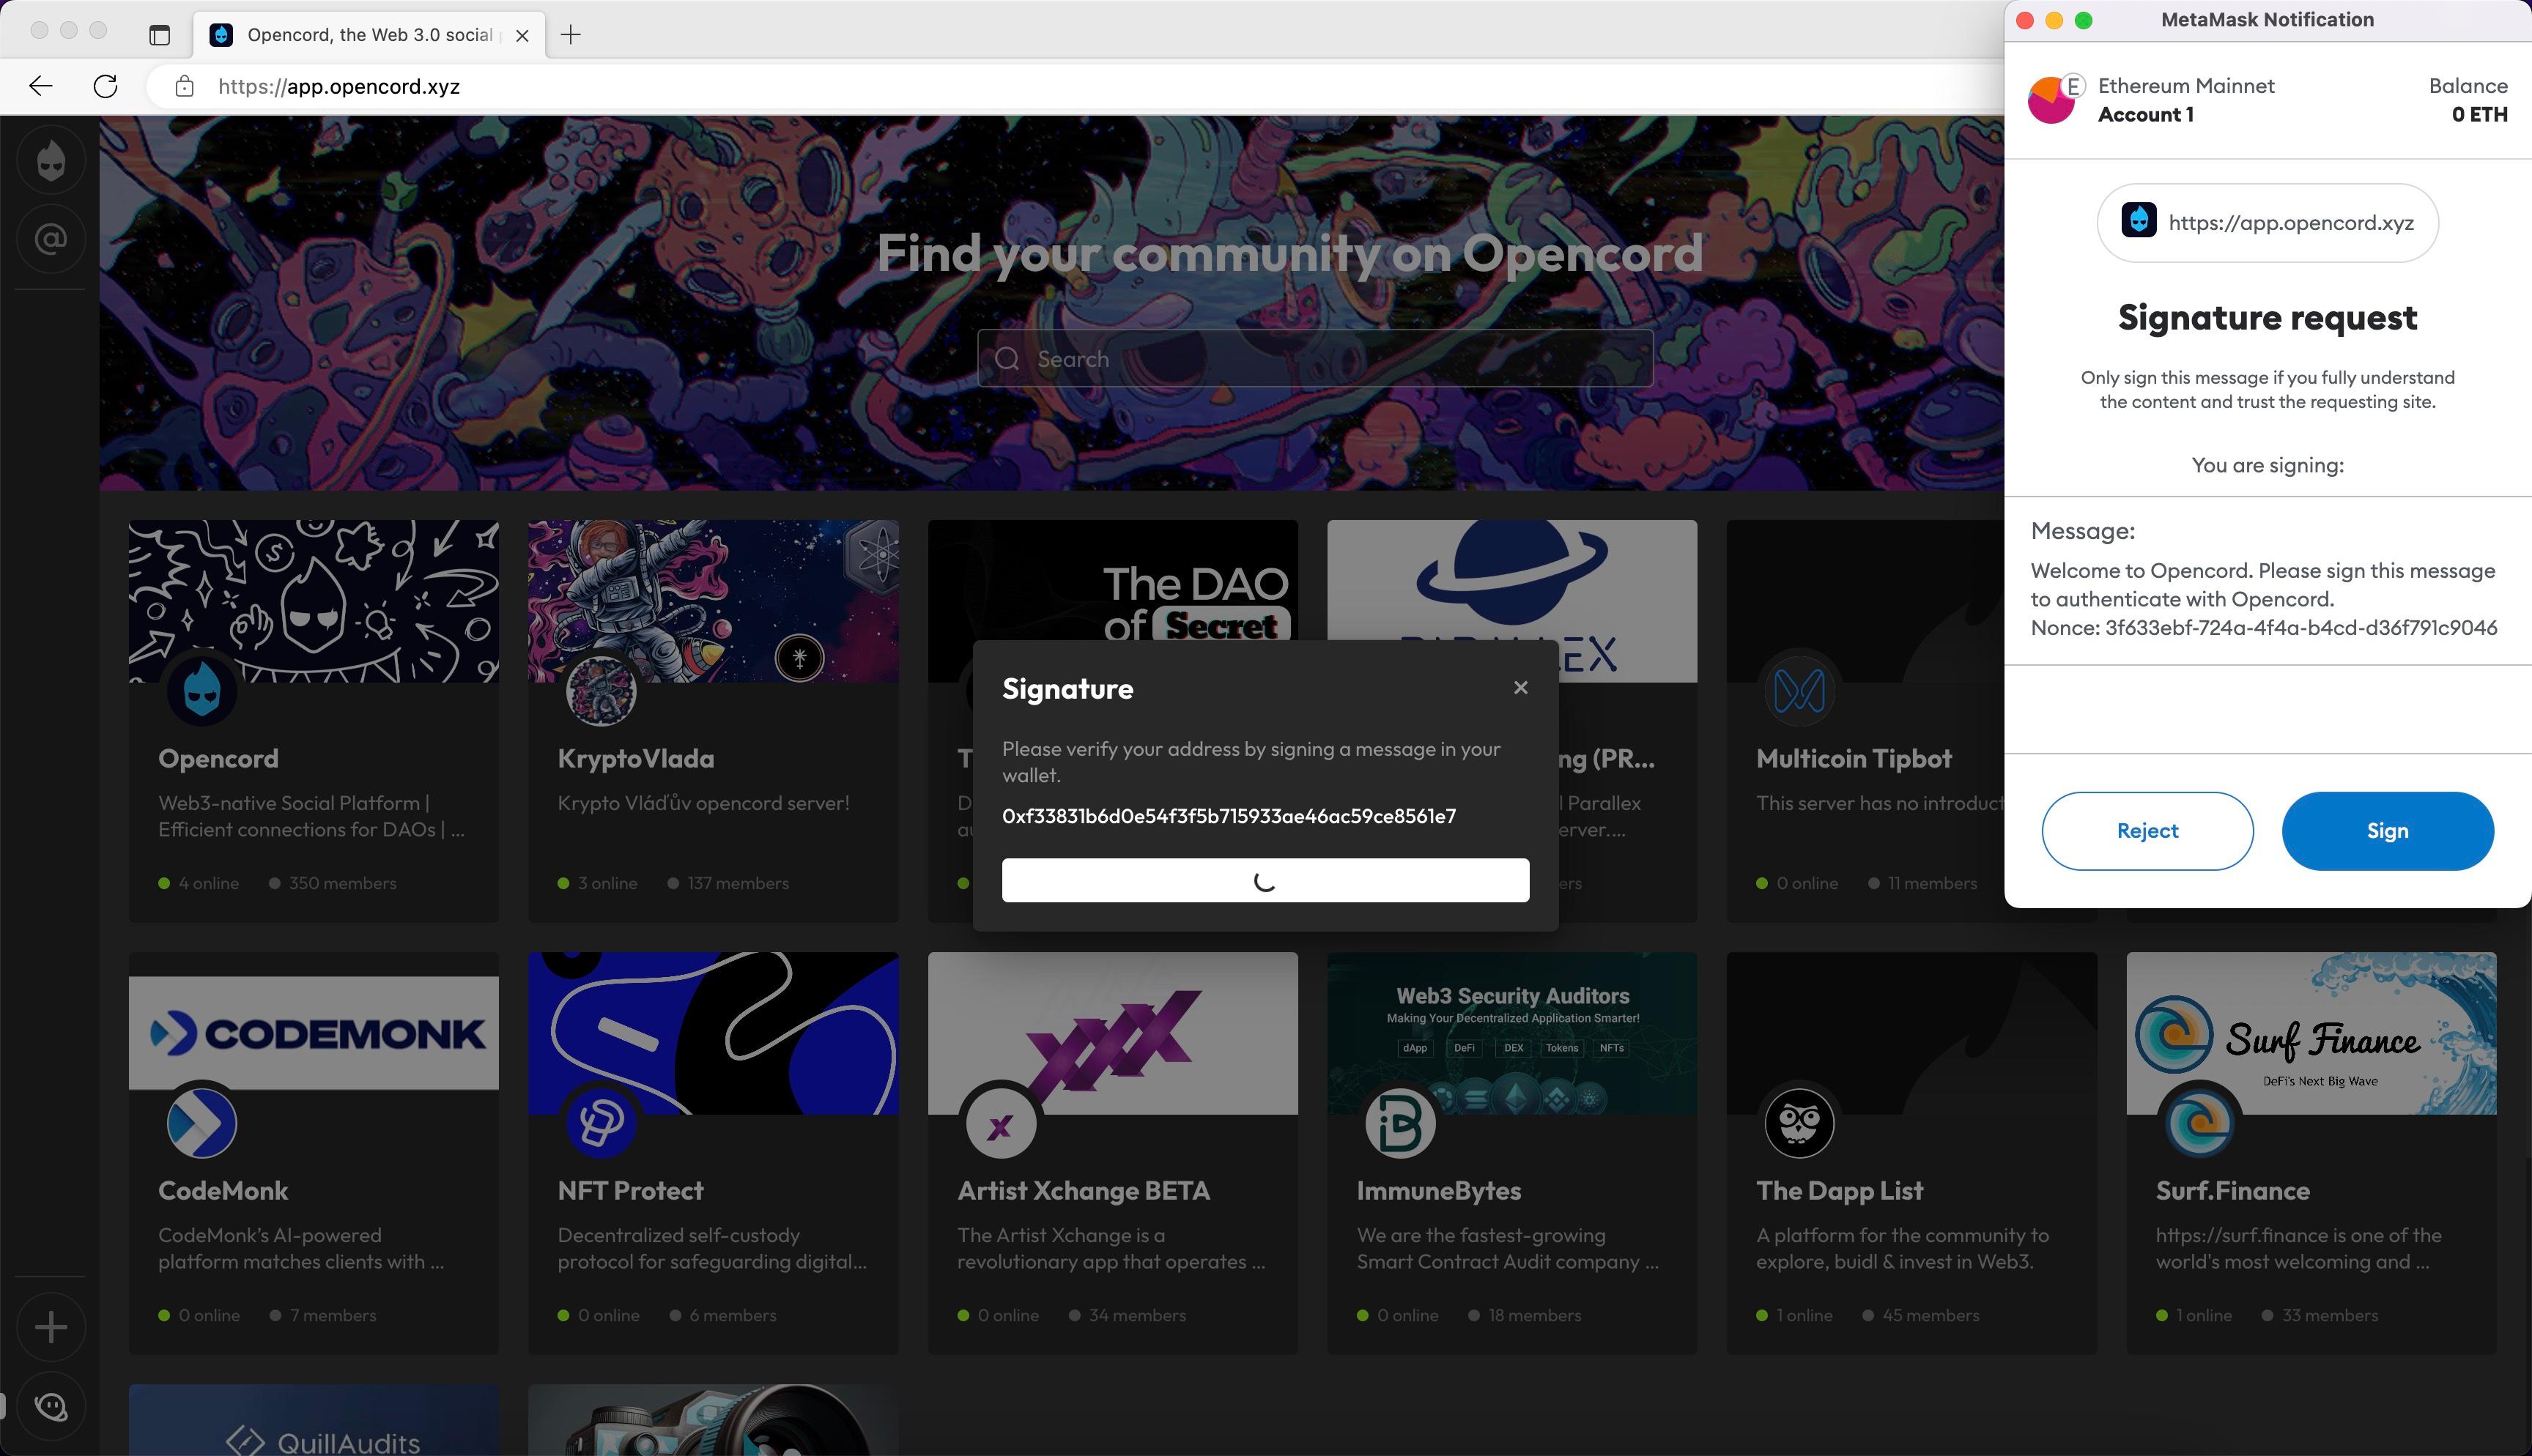Select the Opencord browser tab
The width and height of the screenshot is (2532, 1456).
tap(370, 35)
